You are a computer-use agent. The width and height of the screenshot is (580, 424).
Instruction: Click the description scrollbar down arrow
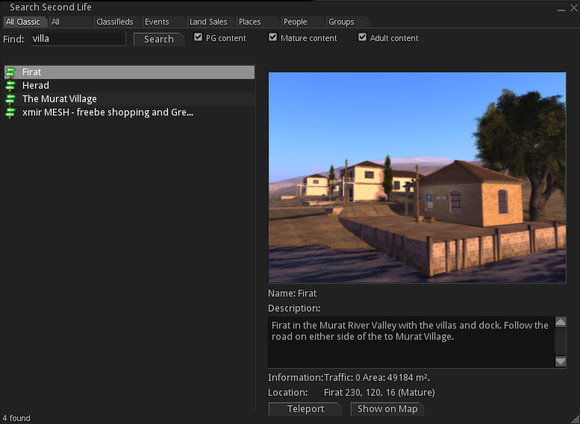pyautogui.click(x=560, y=361)
